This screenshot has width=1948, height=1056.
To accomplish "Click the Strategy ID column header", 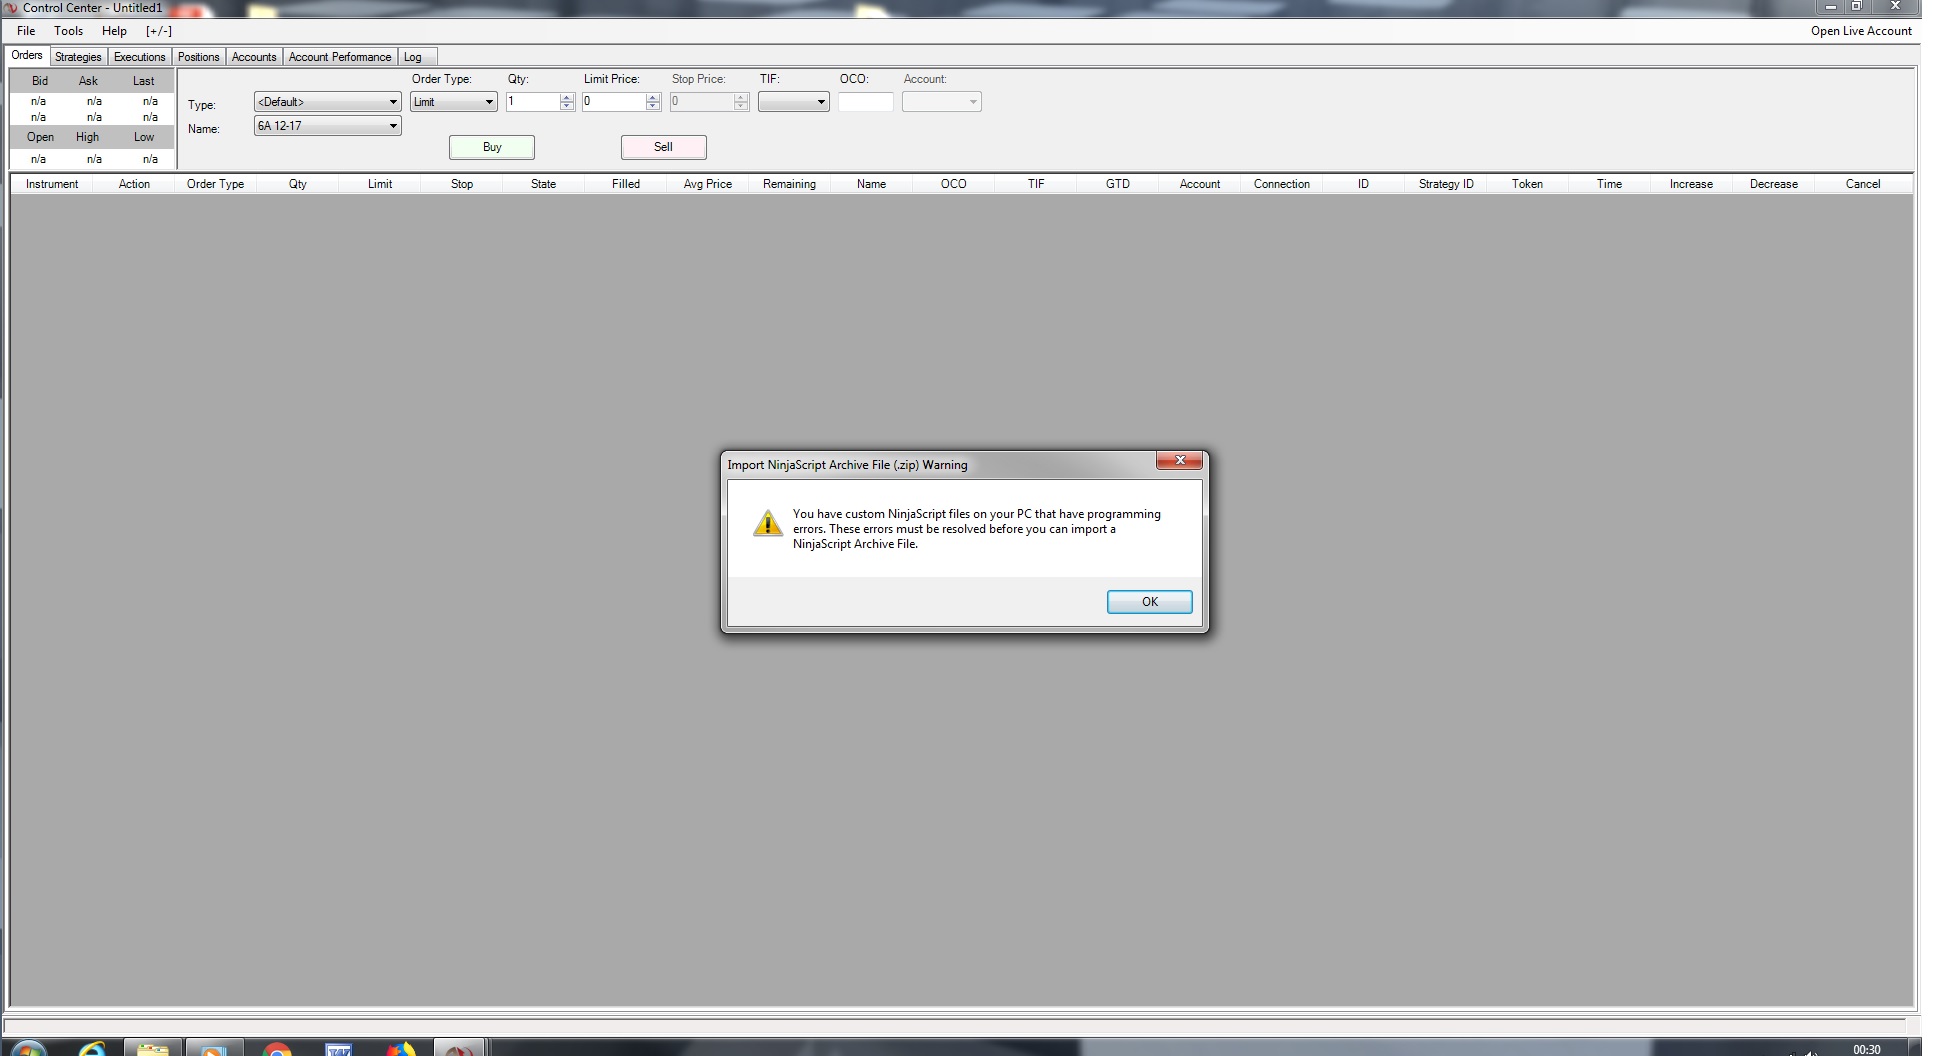I will click(x=1446, y=184).
